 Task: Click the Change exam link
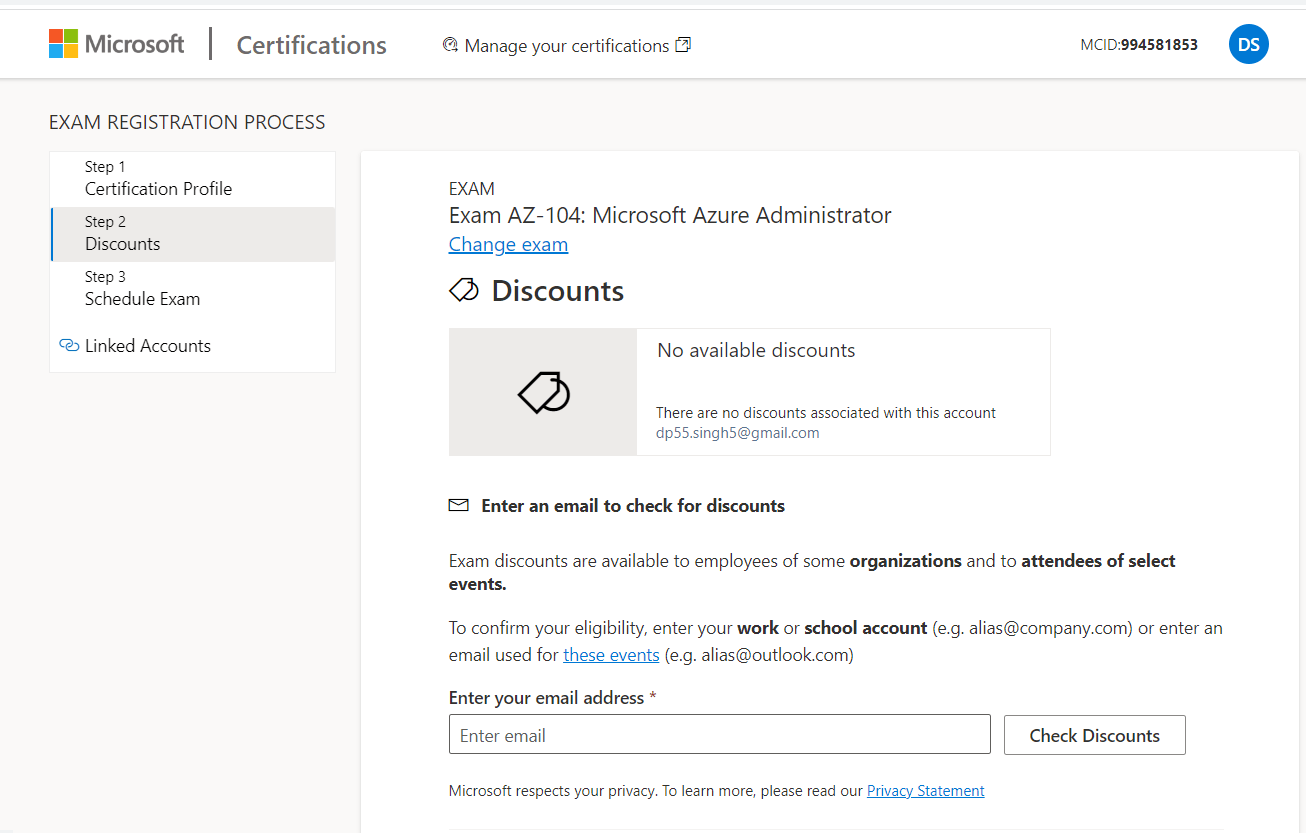tap(508, 244)
